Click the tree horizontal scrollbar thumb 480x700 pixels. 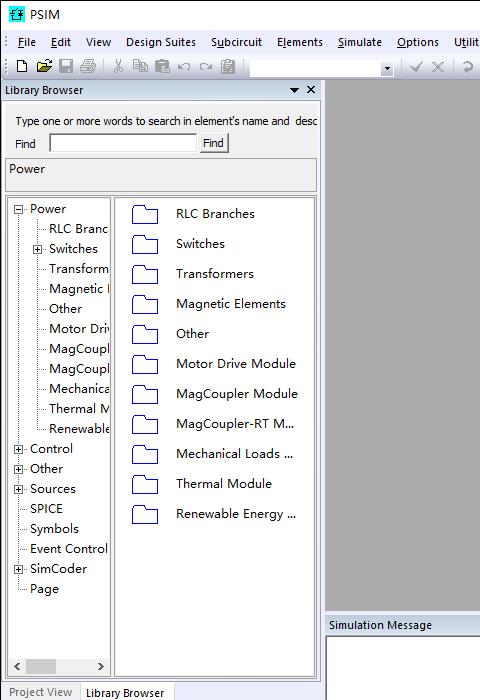[x=41, y=667]
